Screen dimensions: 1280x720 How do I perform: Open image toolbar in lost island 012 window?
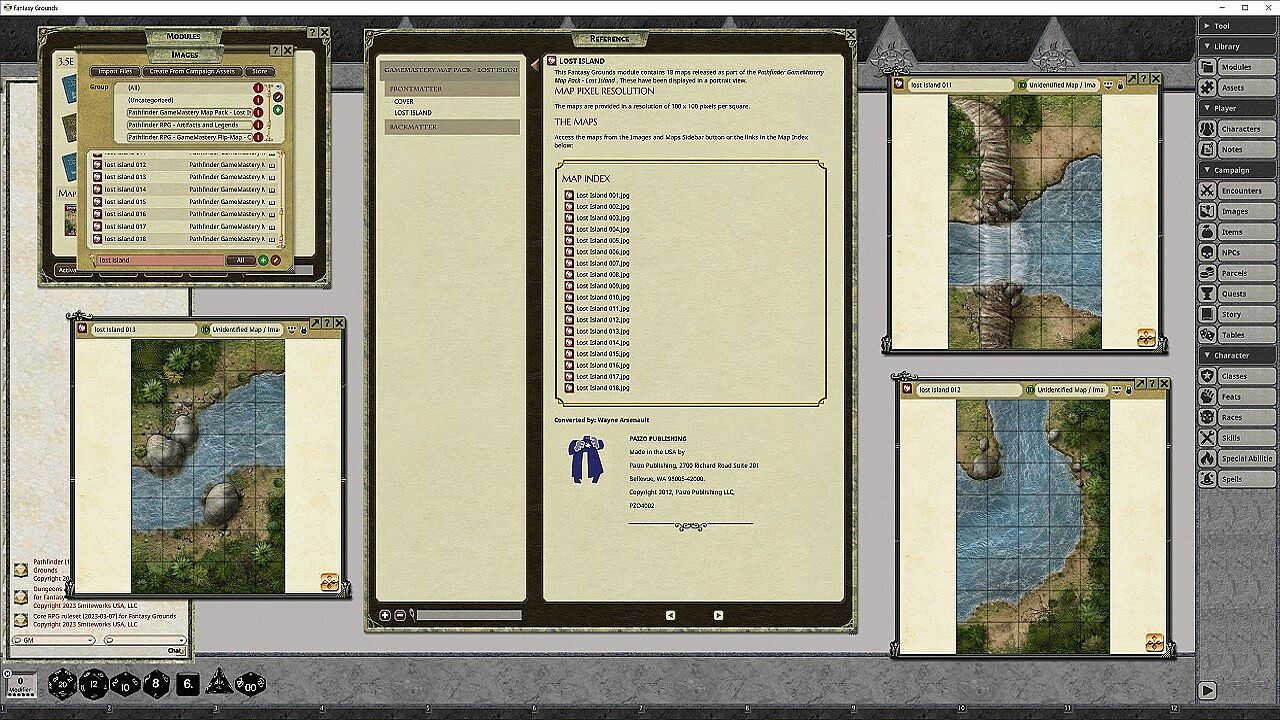coord(1154,642)
